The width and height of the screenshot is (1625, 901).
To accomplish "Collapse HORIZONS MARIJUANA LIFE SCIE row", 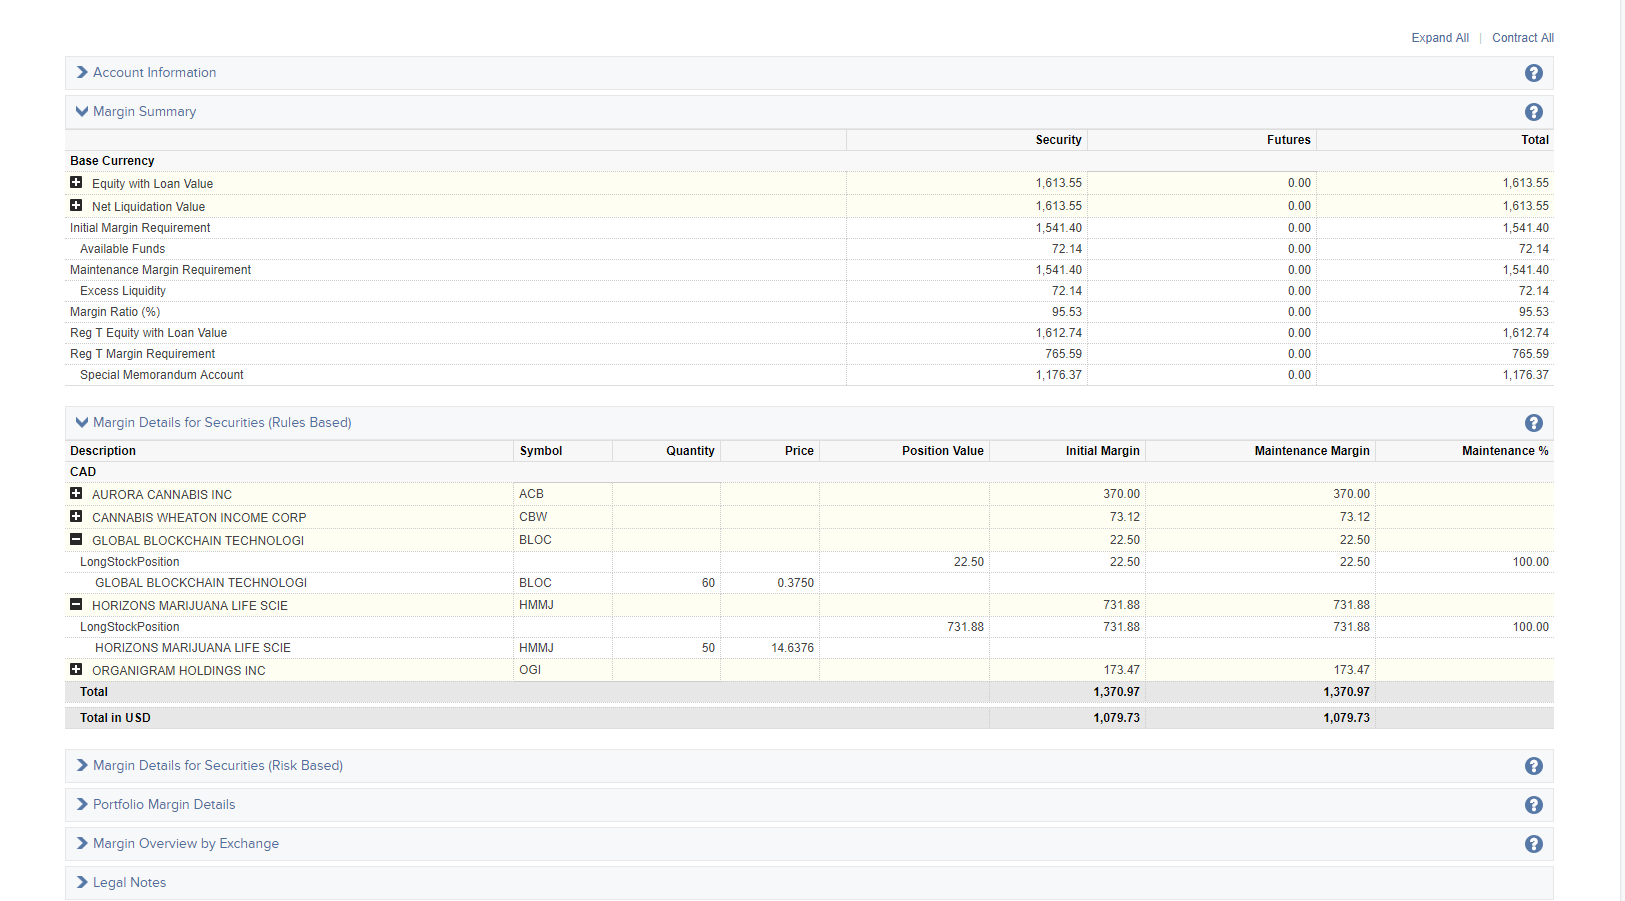I will tap(76, 604).
